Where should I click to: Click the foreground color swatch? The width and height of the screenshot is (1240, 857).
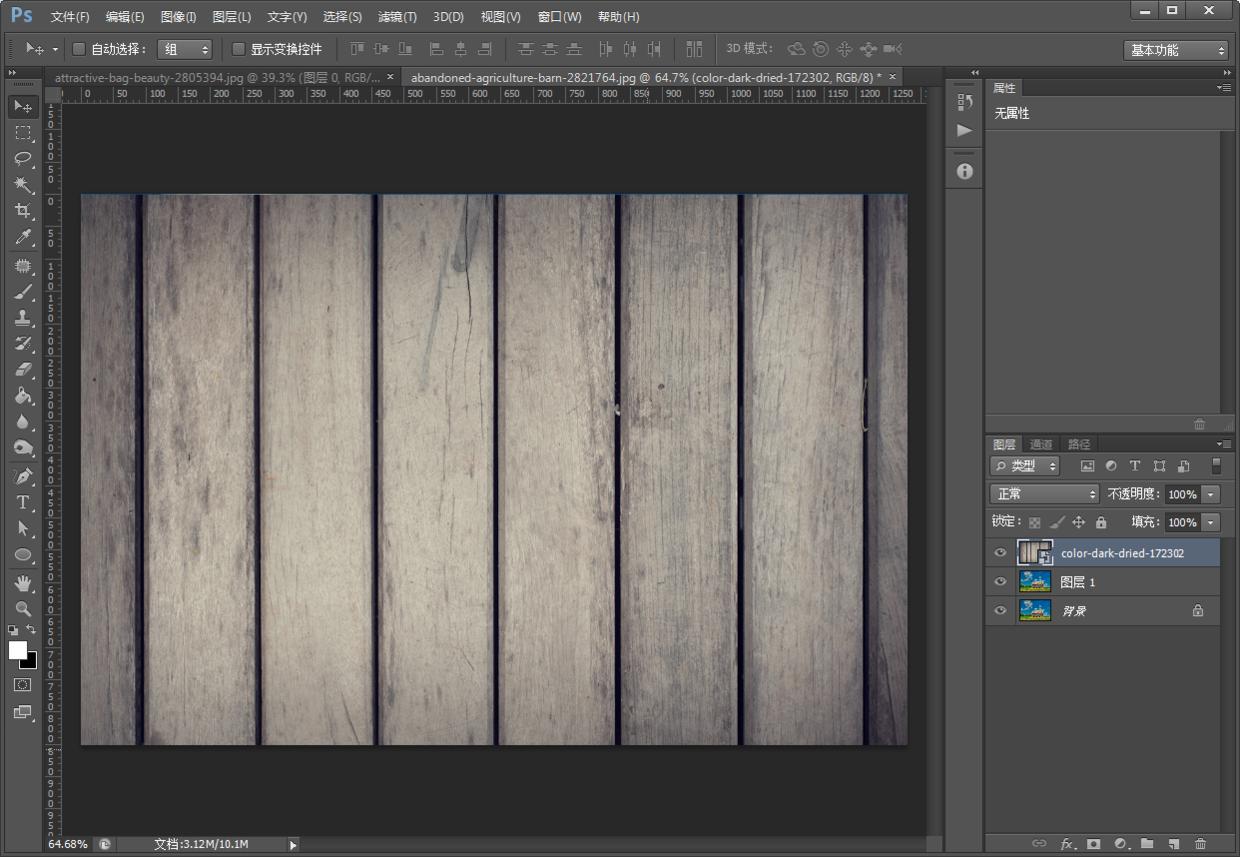[x=17, y=650]
